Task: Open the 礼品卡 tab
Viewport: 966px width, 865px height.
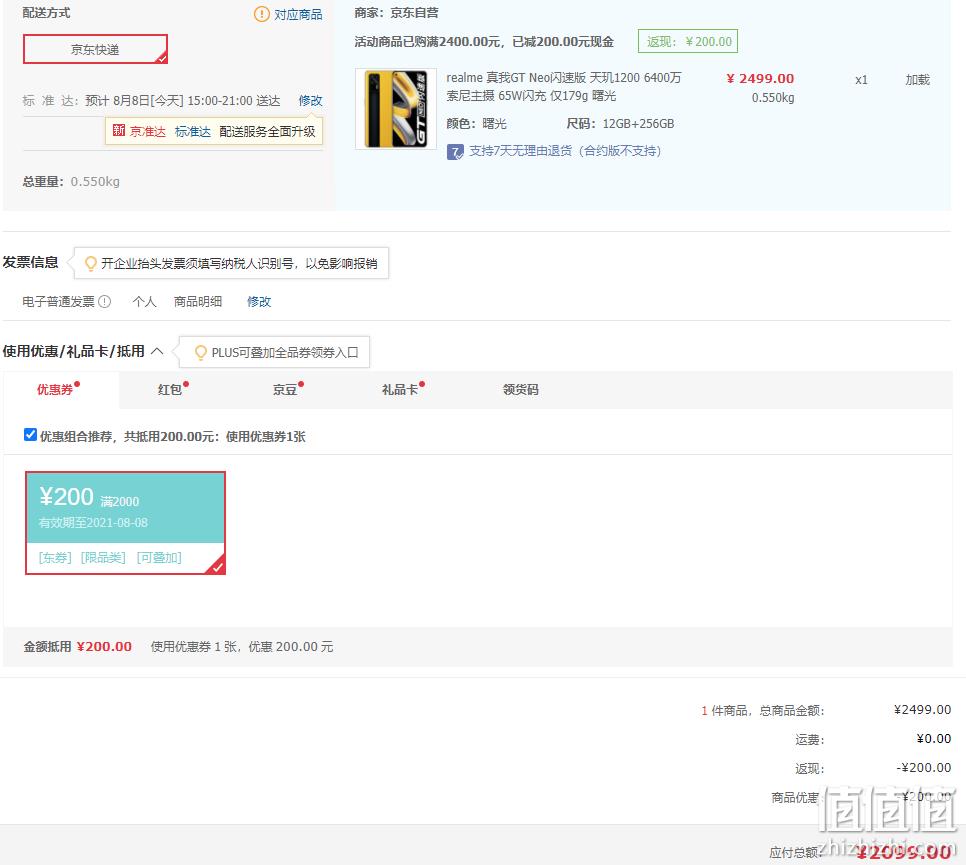Action: click(402, 389)
